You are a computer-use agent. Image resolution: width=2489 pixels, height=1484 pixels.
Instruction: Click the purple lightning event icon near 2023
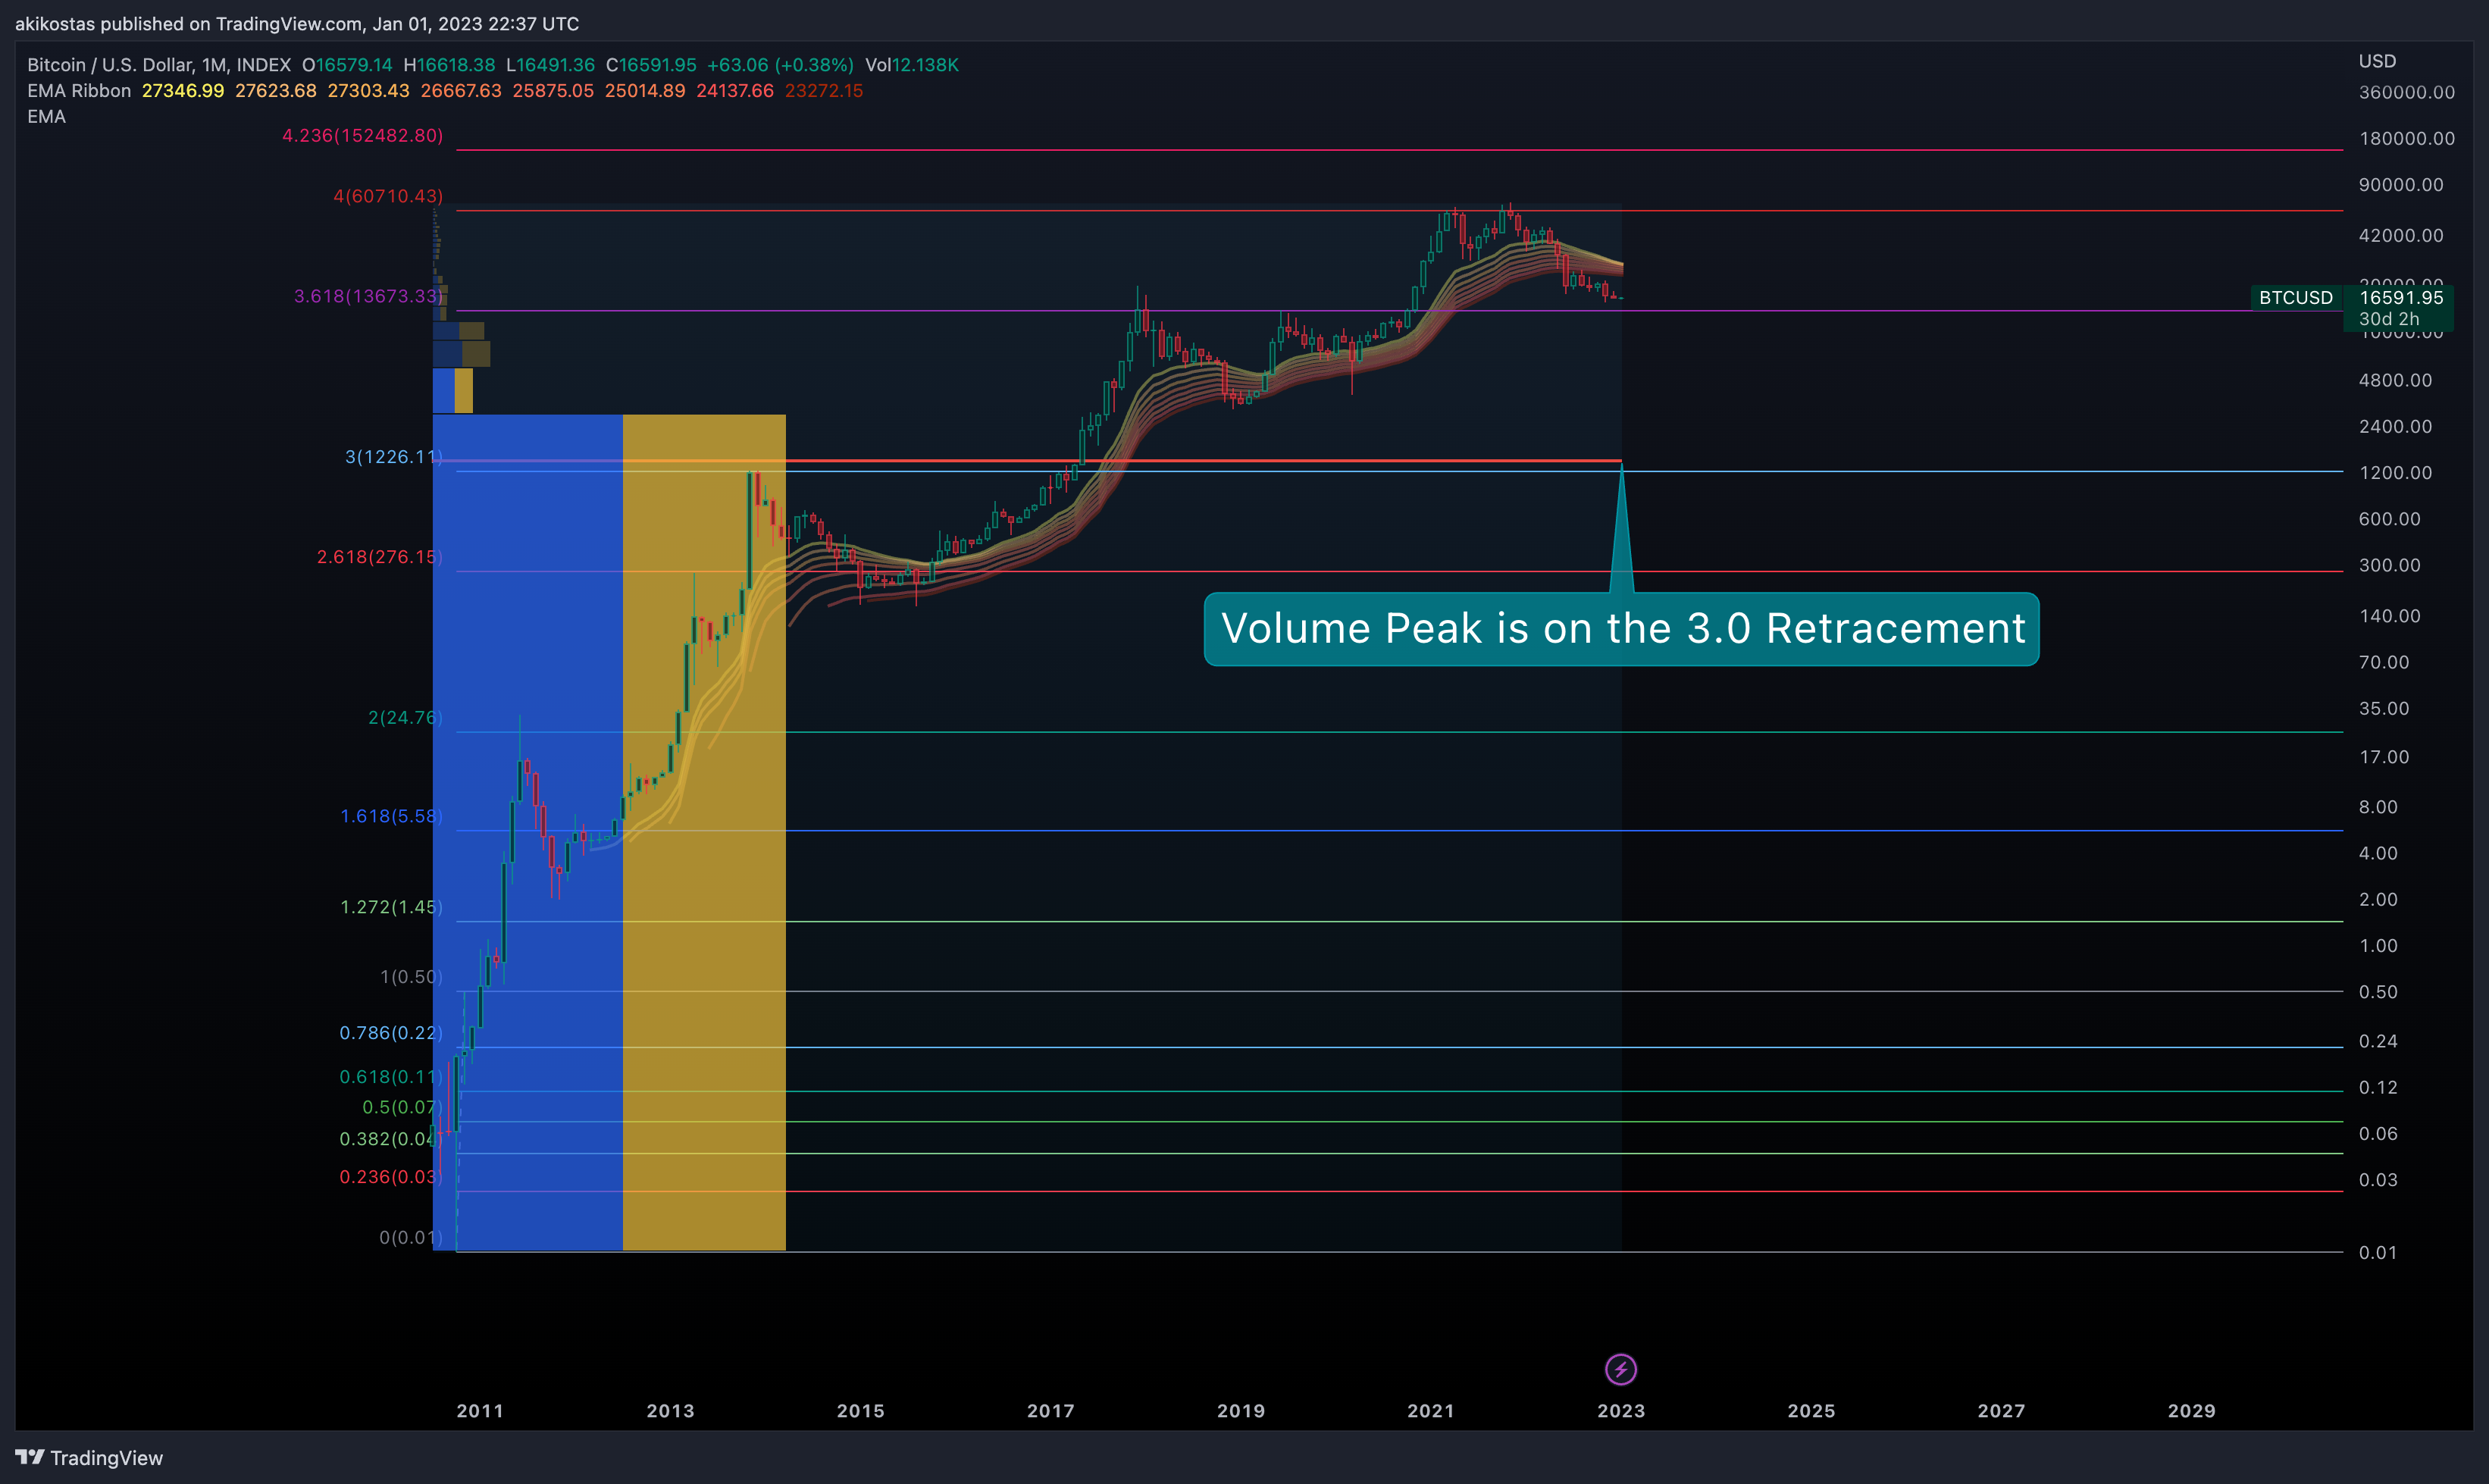(x=1620, y=1369)
